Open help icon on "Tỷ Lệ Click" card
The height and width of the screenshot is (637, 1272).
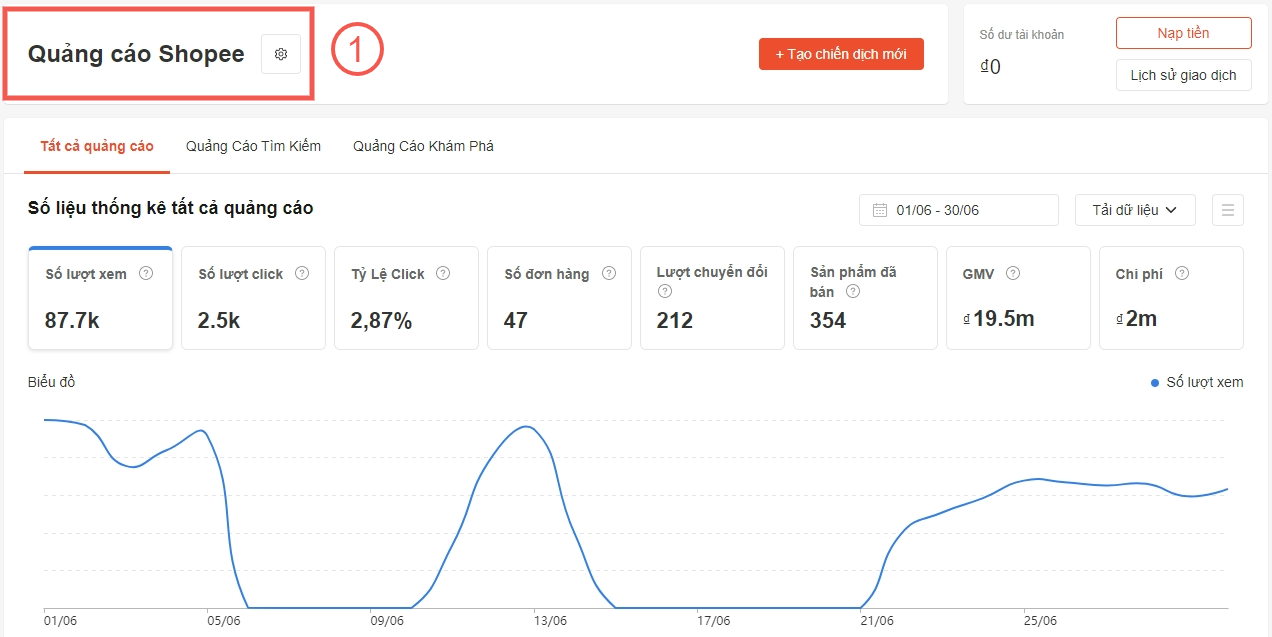point(442,272)
